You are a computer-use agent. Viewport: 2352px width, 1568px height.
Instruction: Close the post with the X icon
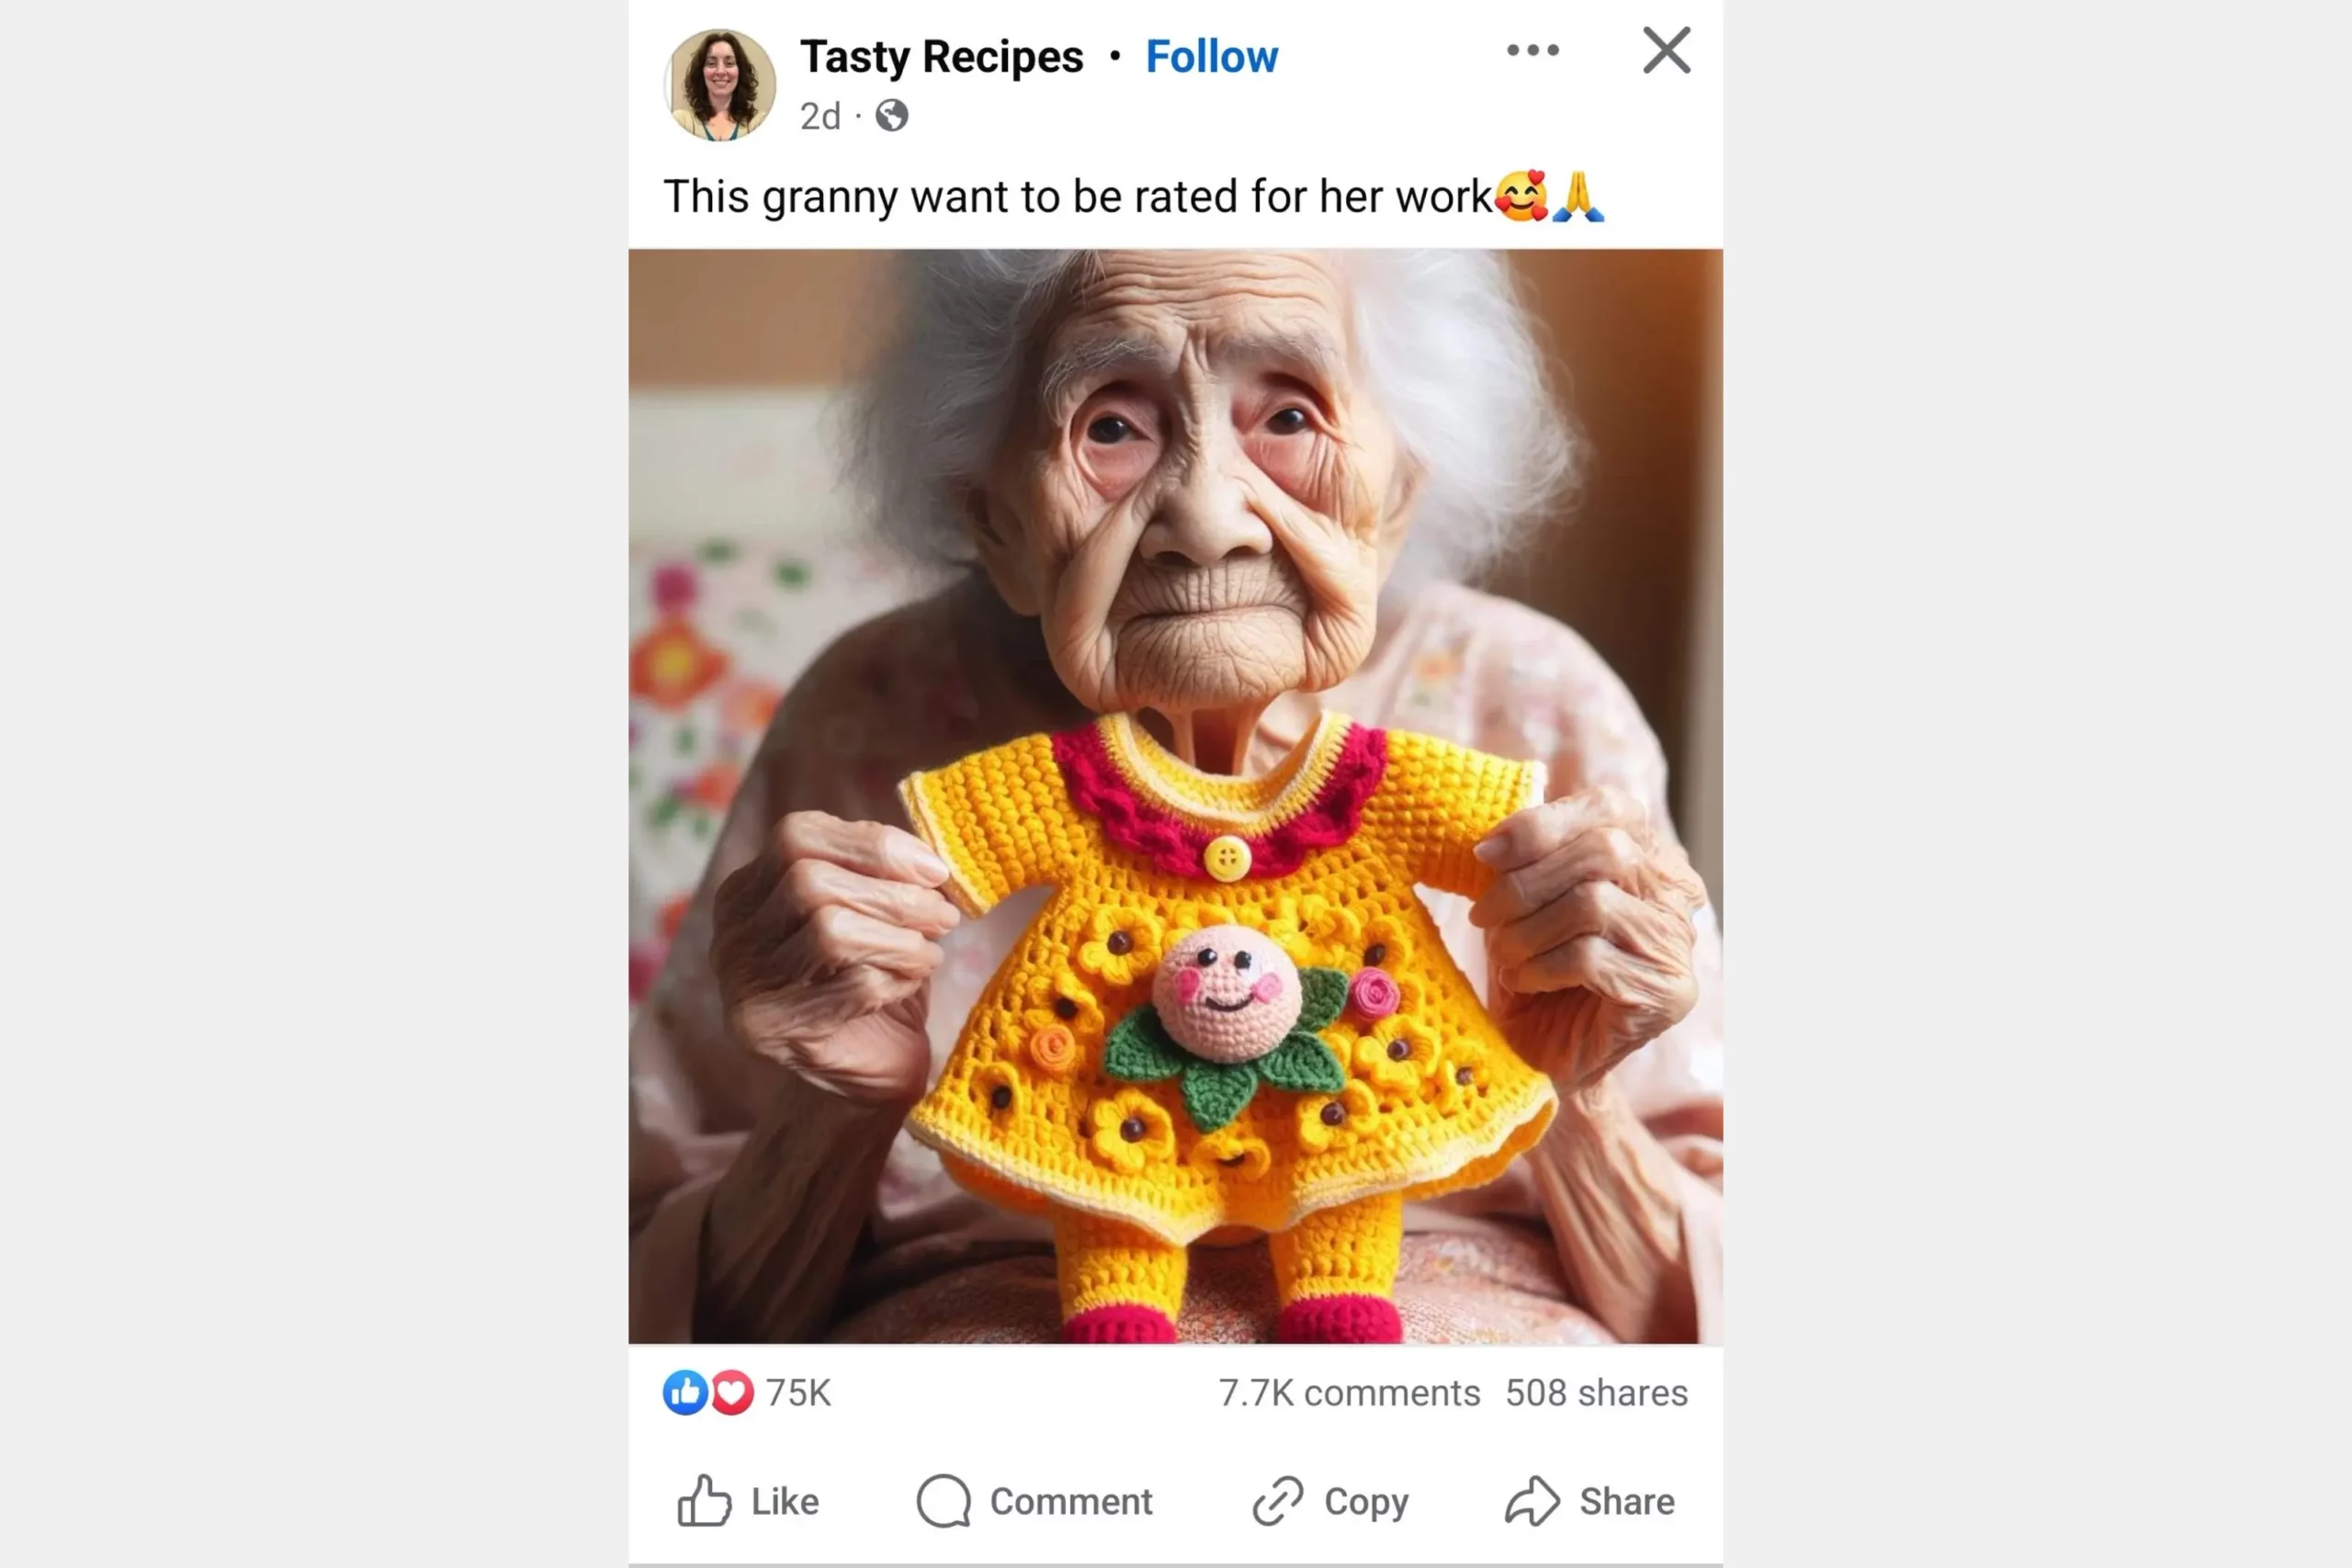click(x=1666, y=50)
